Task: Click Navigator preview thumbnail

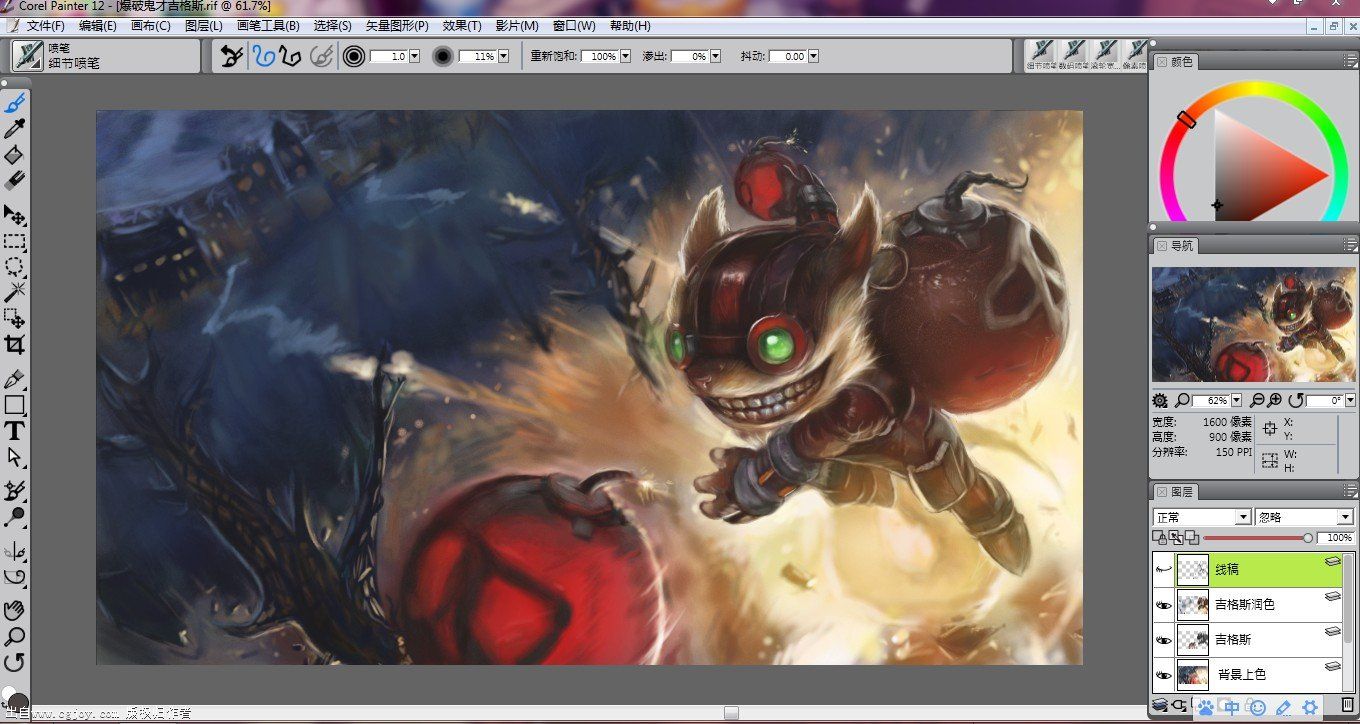Action: (x=1253, y=324)
